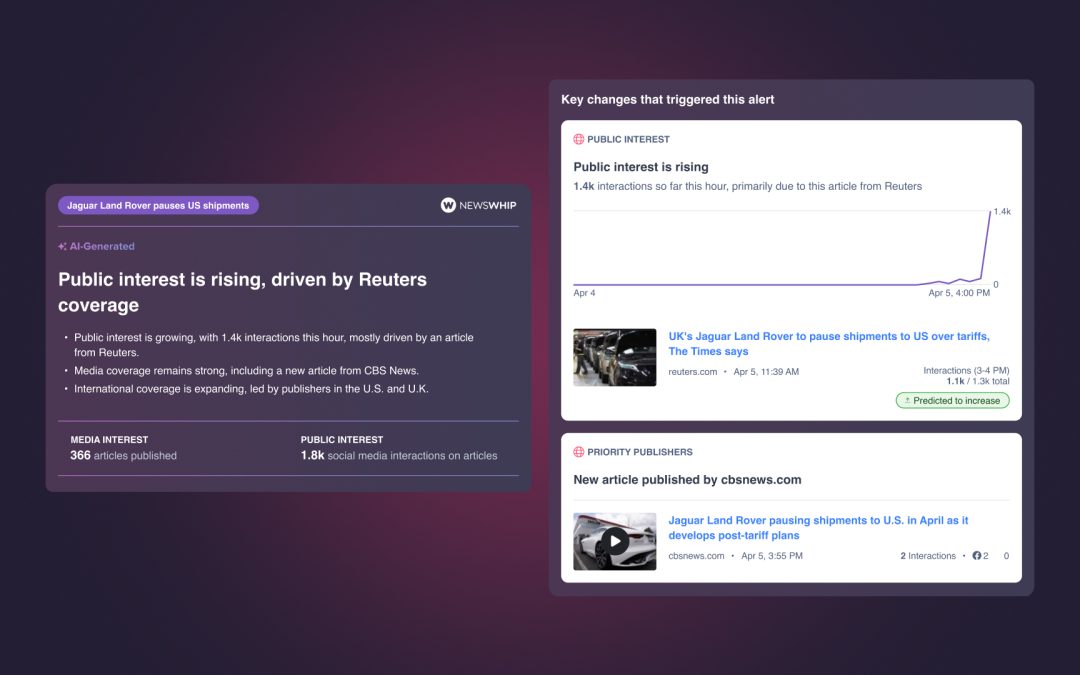Click the 1.4k peak on the interest chart
This screenshot has width=1080, height=675.
pyautogui.click(x=990, y=212)
